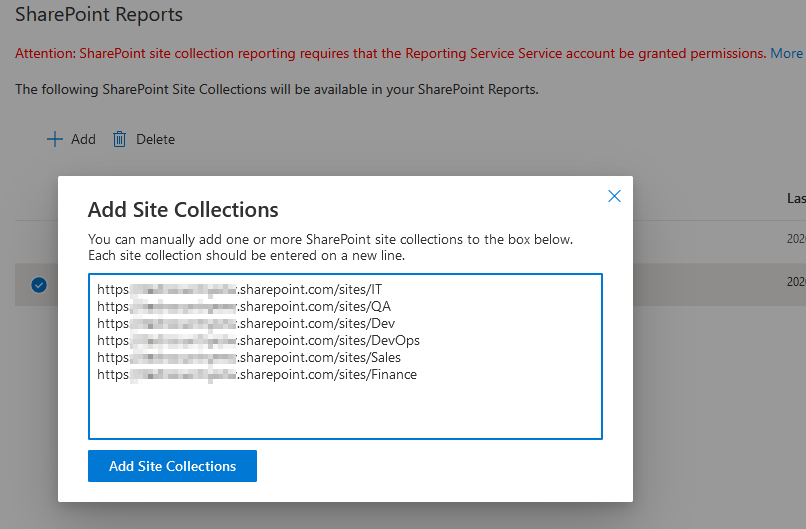Click the line ending in /sites/Dev

coord(246,323)
